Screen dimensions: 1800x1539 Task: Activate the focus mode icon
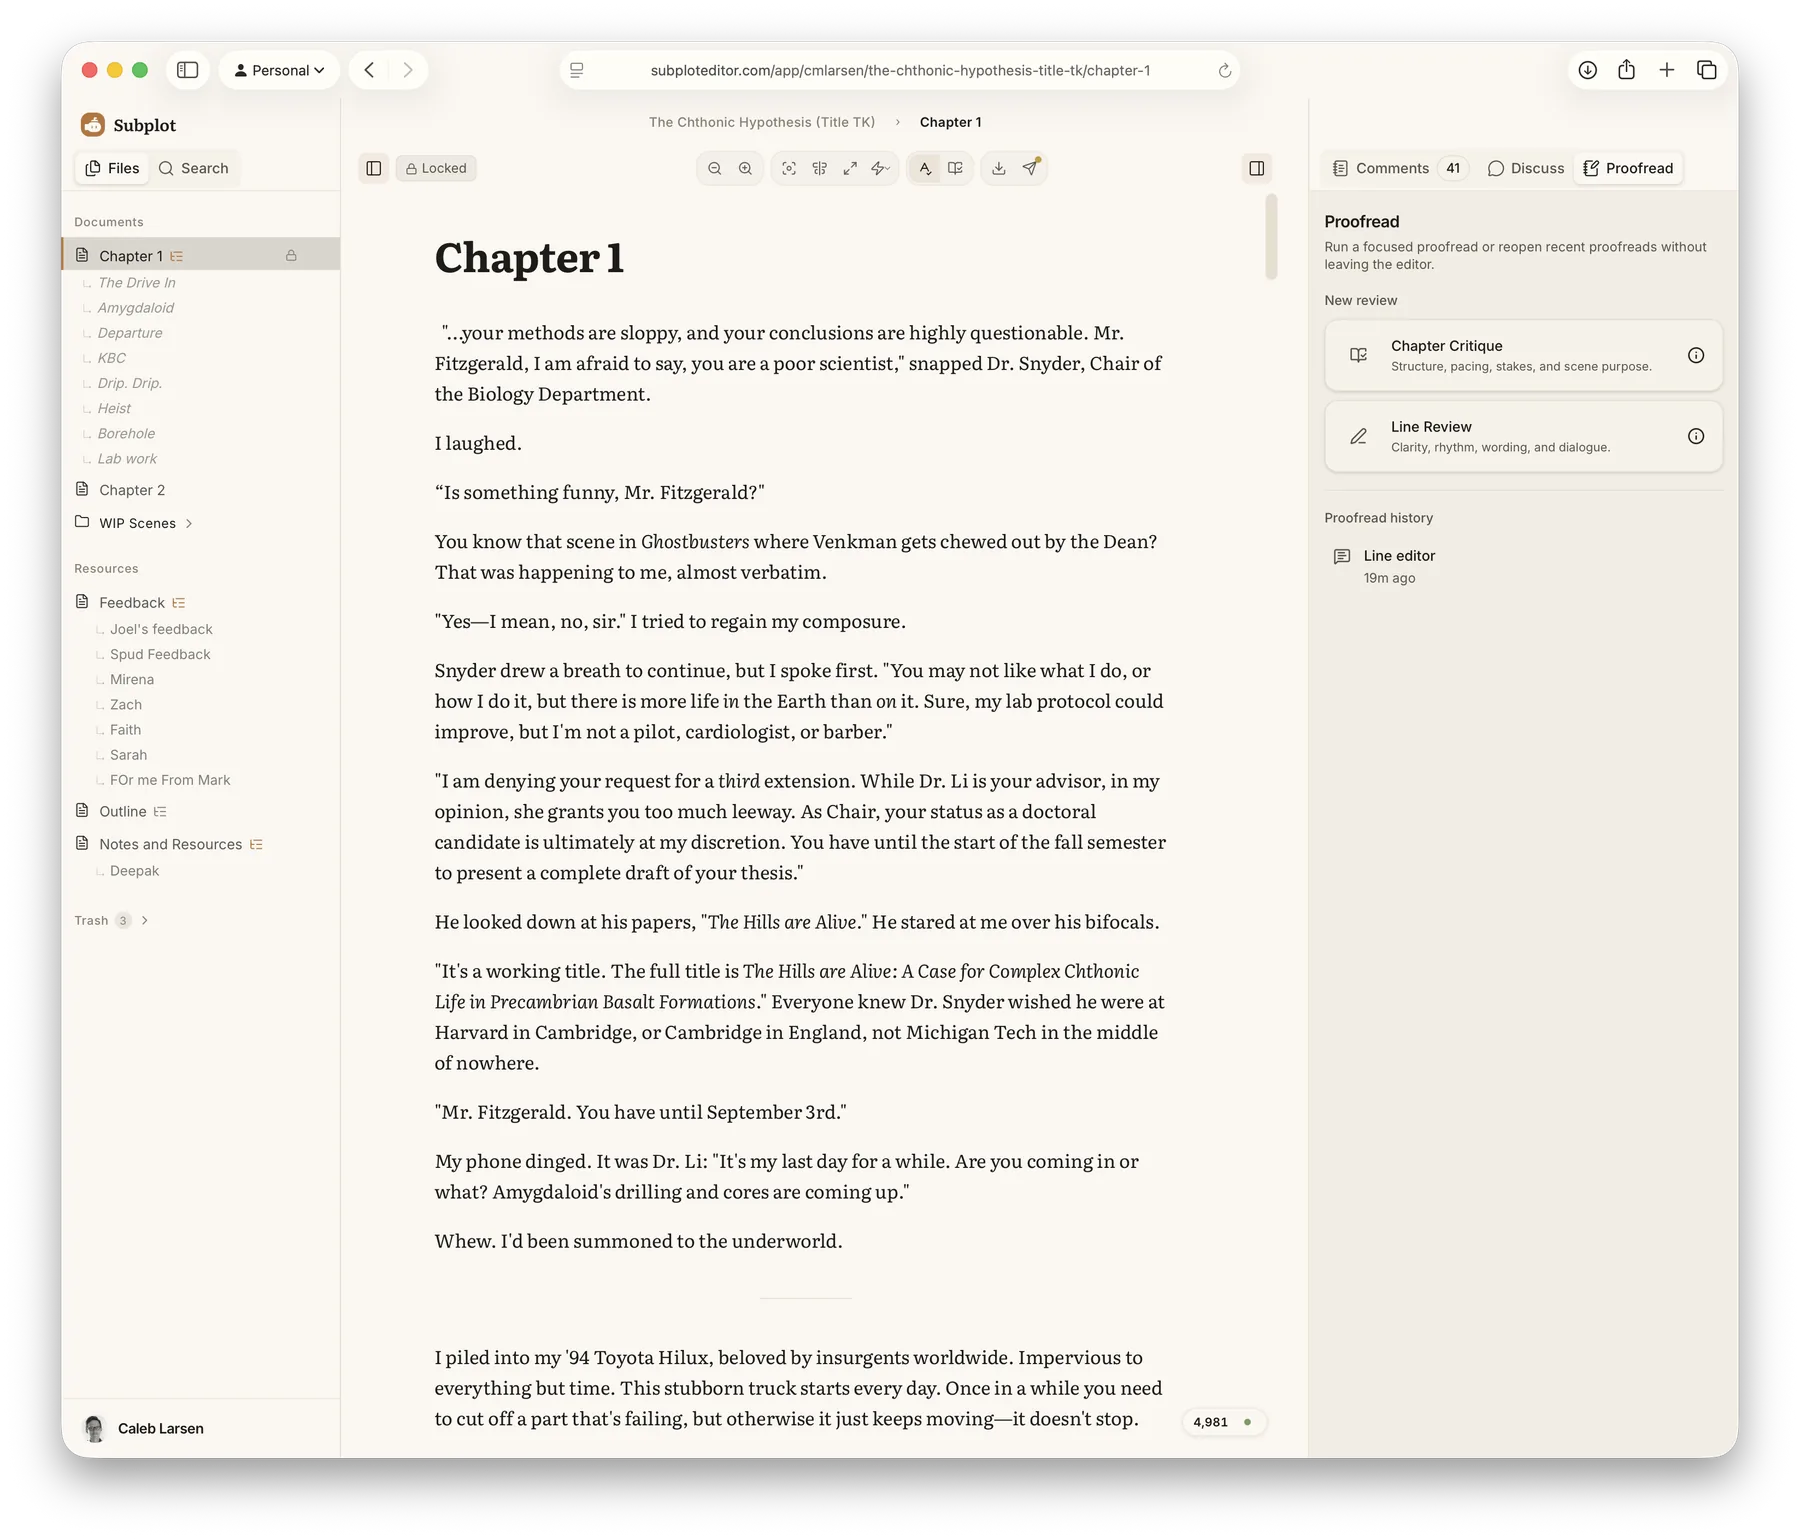tap(789, 168)
